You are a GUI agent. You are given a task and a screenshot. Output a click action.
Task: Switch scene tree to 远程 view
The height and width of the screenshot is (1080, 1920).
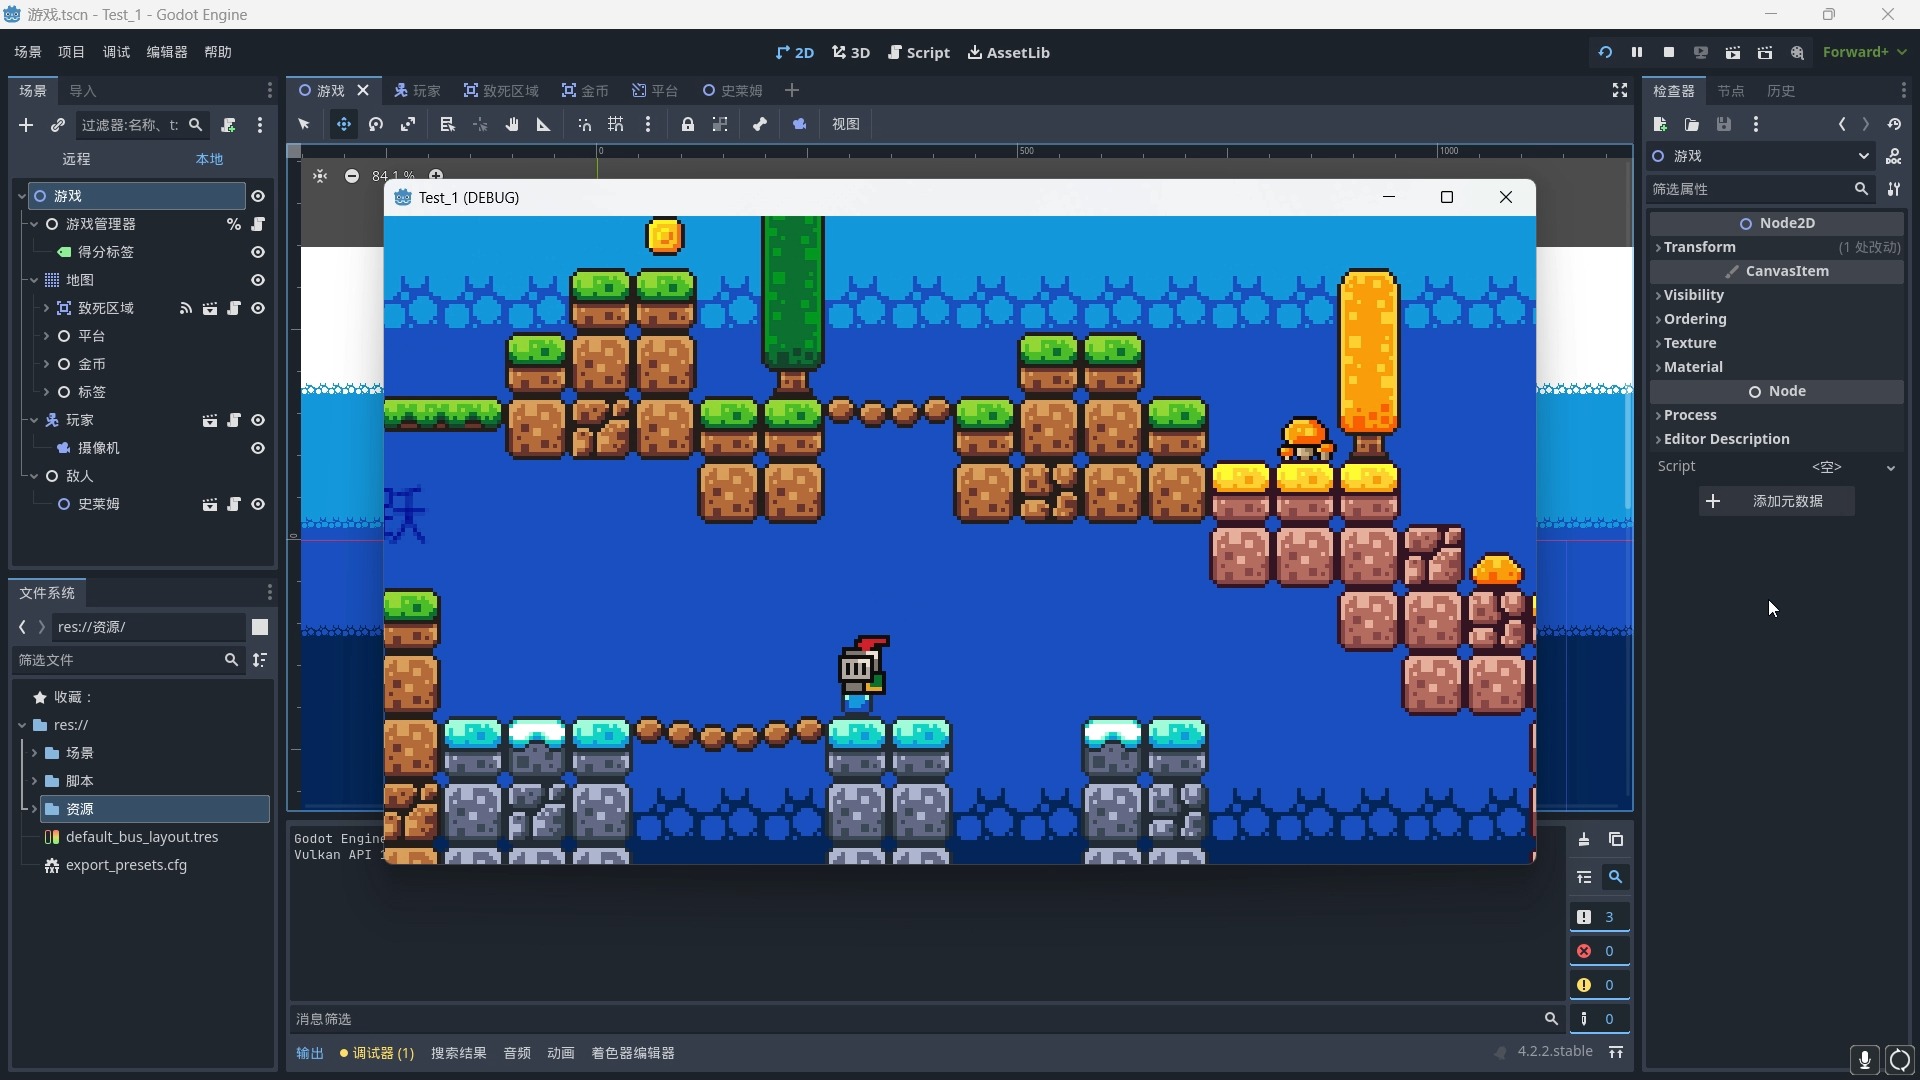coord(76,159)
